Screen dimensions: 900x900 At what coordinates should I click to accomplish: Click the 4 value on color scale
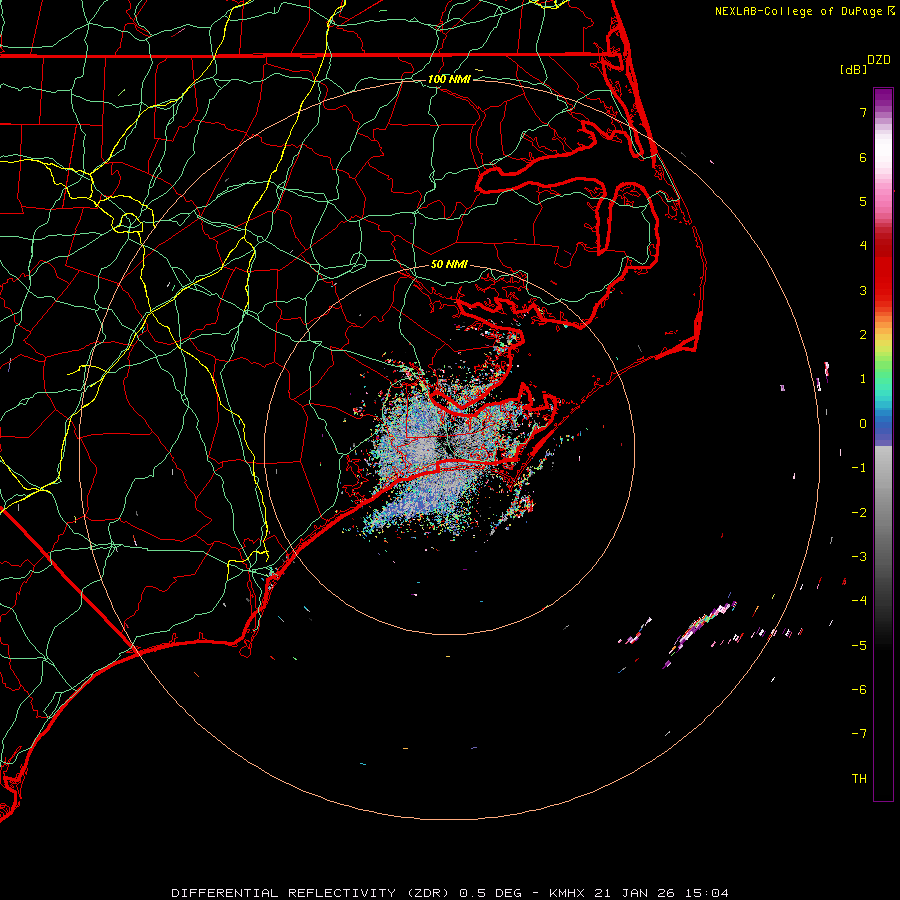point(863,246)
